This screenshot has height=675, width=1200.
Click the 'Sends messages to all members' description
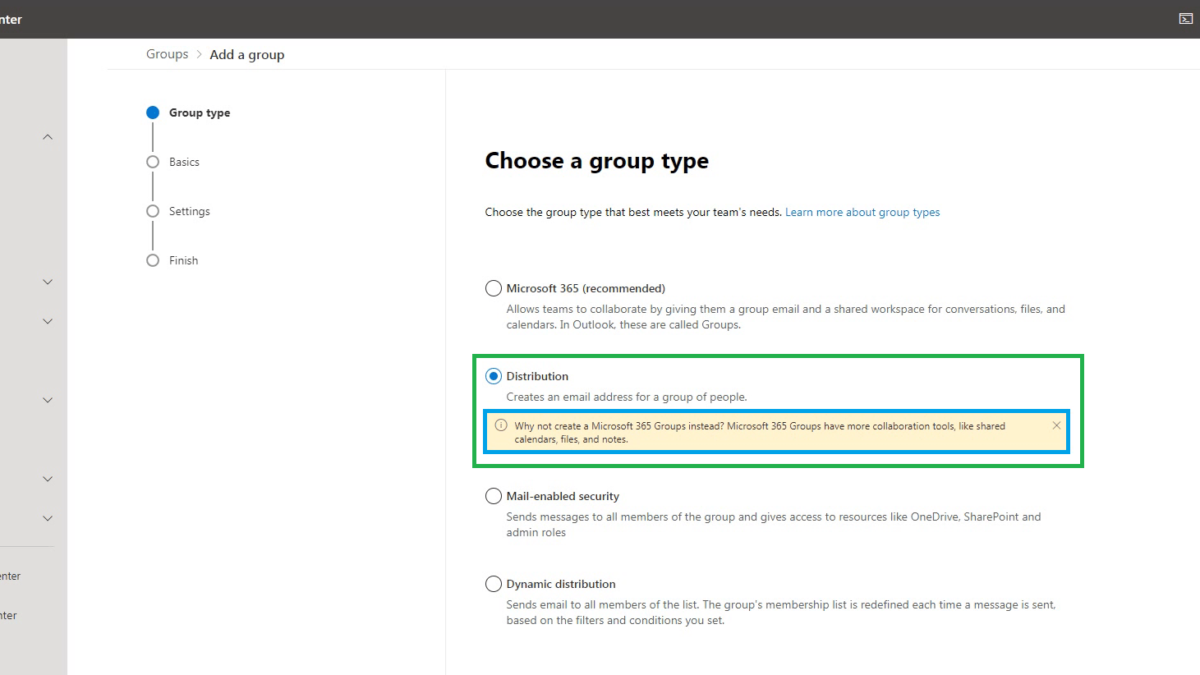(x=774, y=525)
